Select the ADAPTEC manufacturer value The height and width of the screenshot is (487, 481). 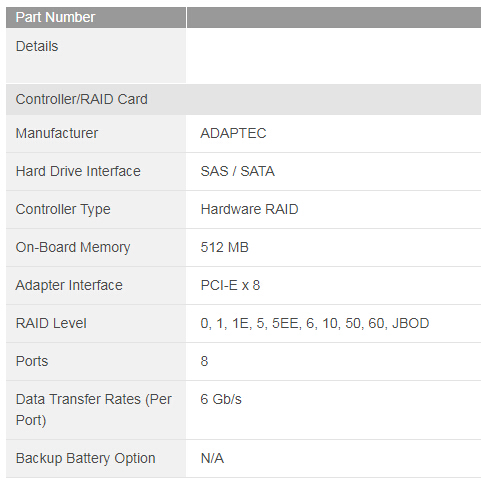[233, 133]
